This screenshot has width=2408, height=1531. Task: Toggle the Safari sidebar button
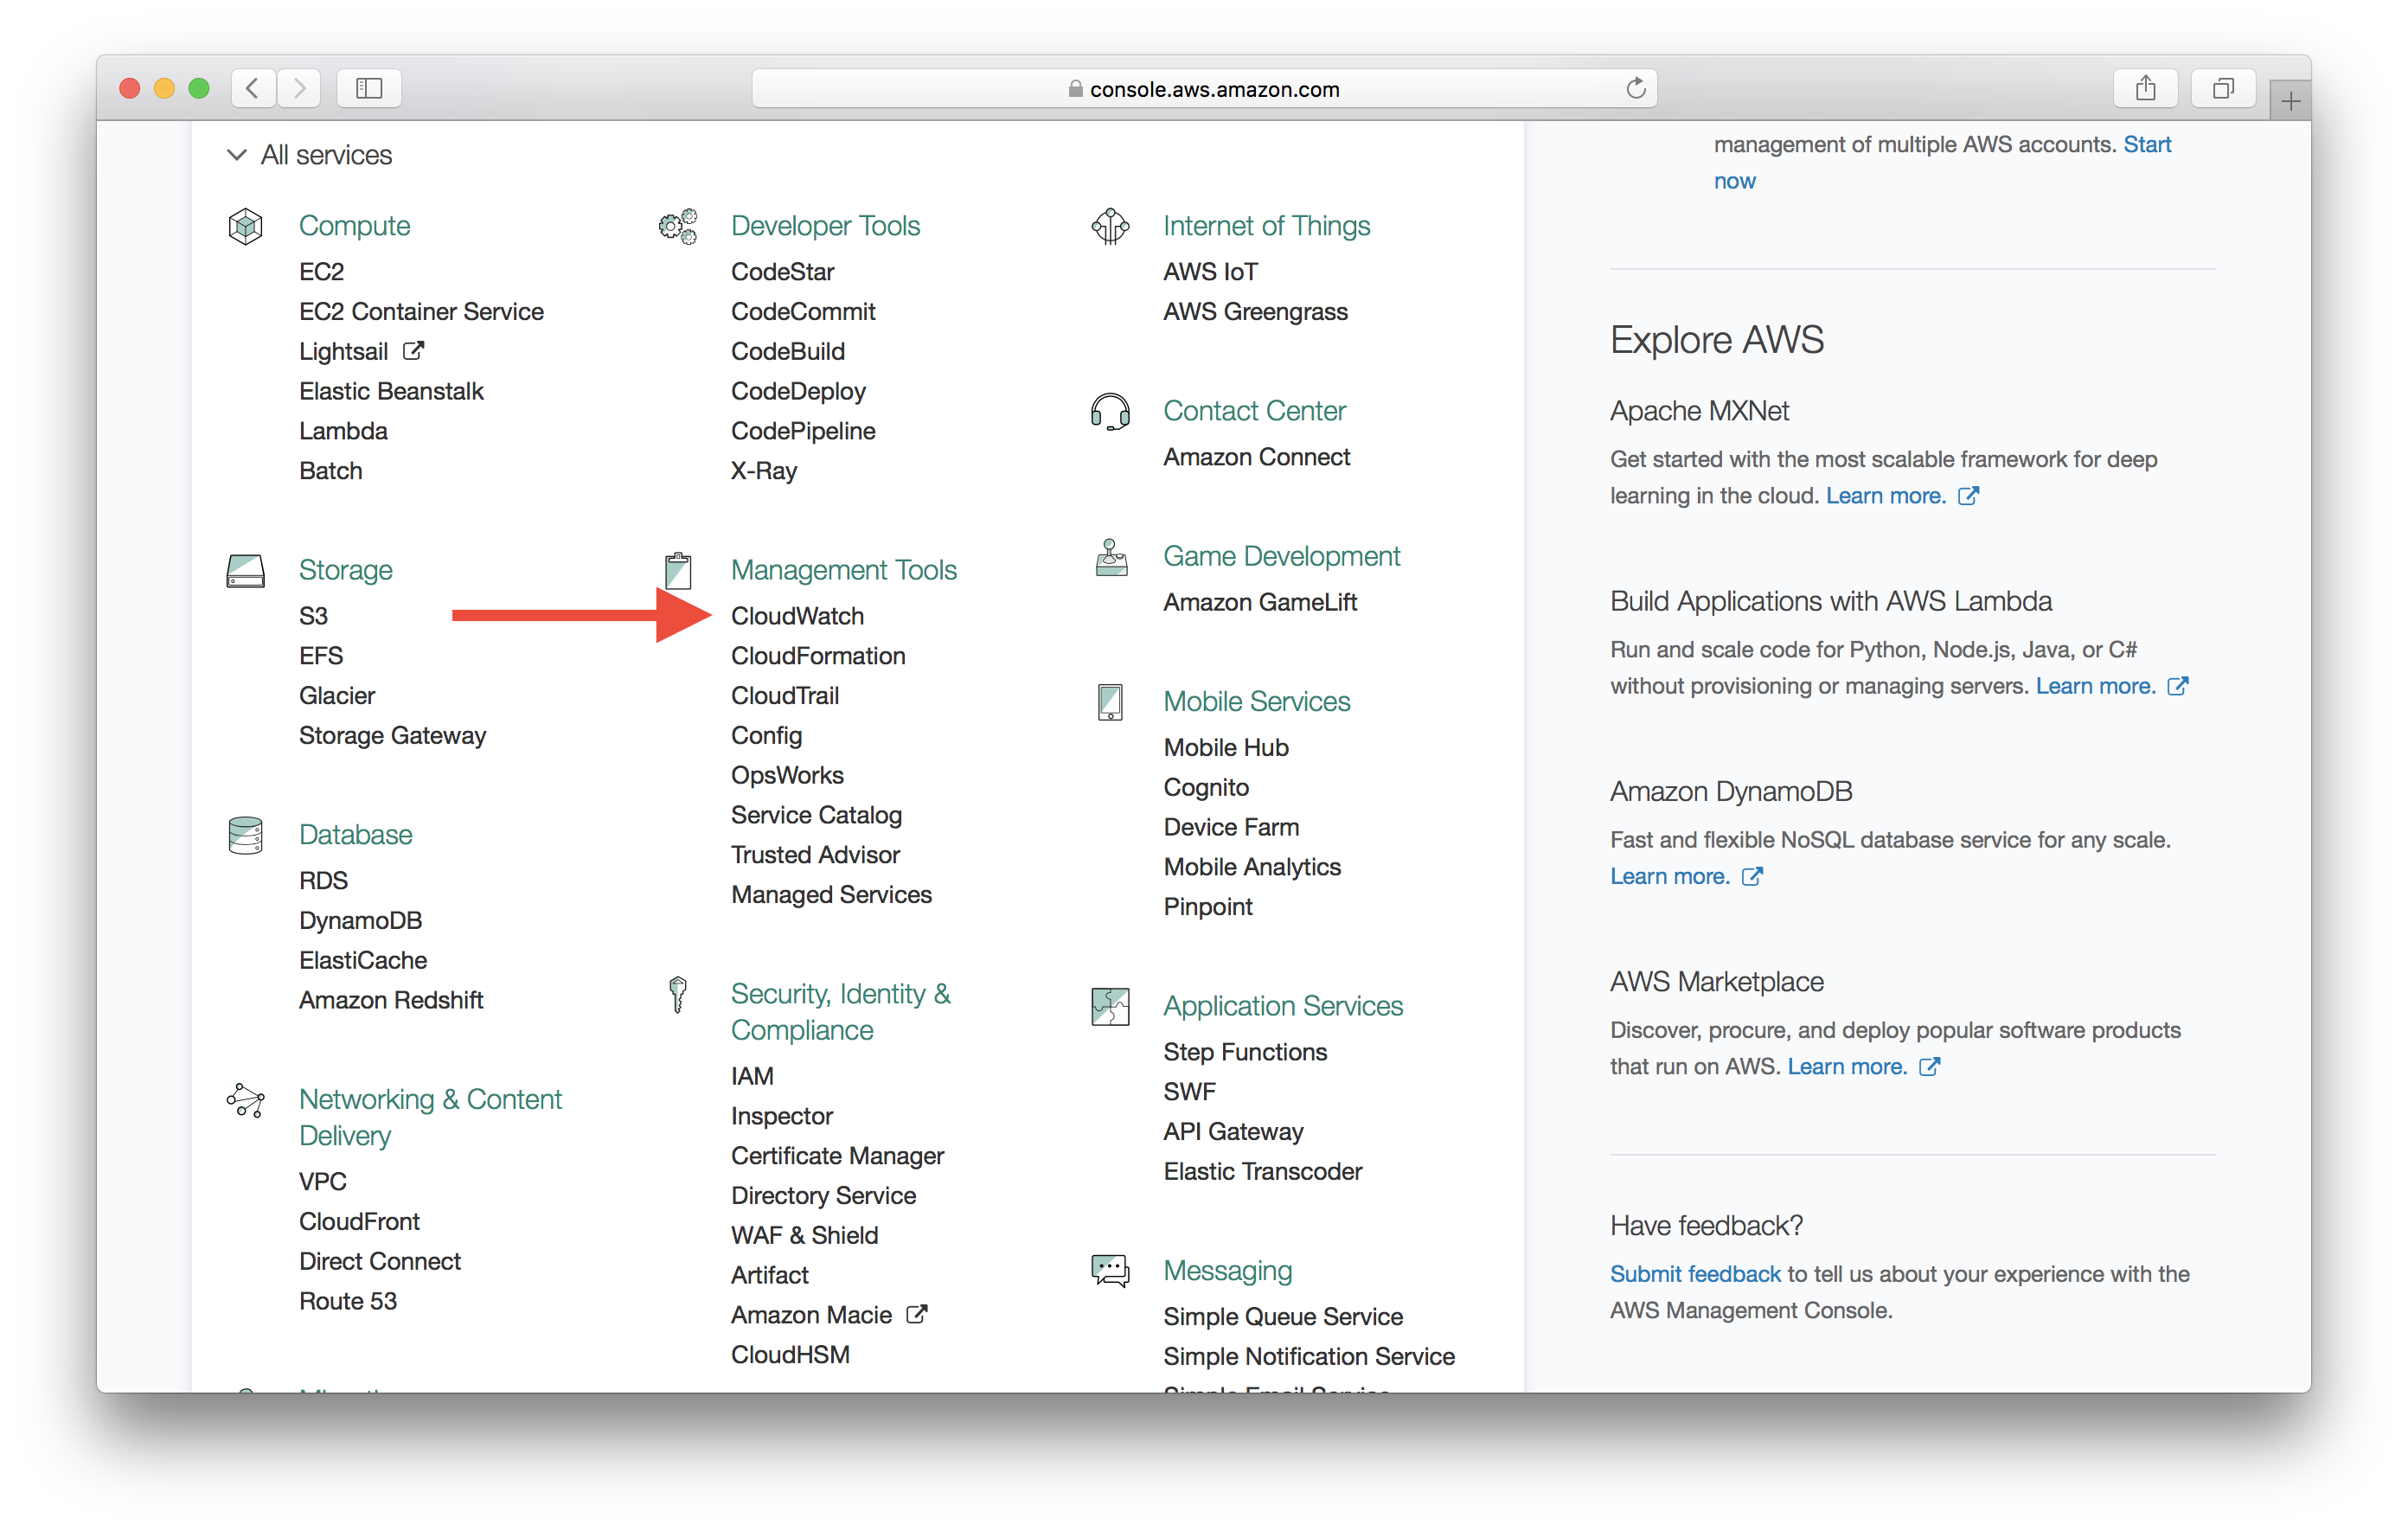click(x=369, y=88)
